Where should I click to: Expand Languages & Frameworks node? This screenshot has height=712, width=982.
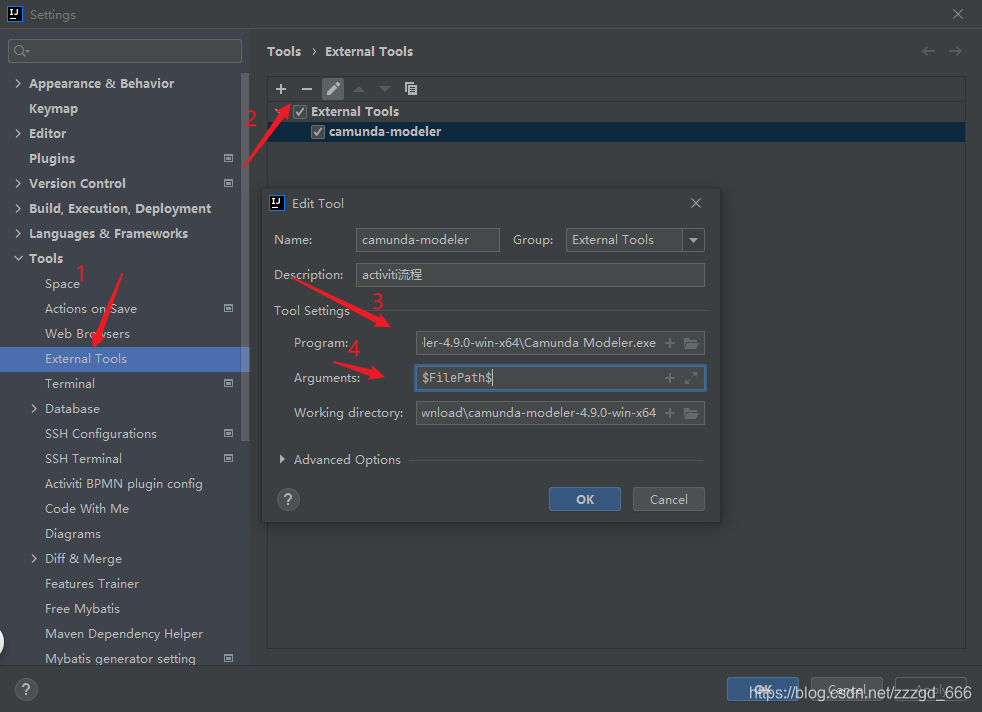(x=18, y=234)
